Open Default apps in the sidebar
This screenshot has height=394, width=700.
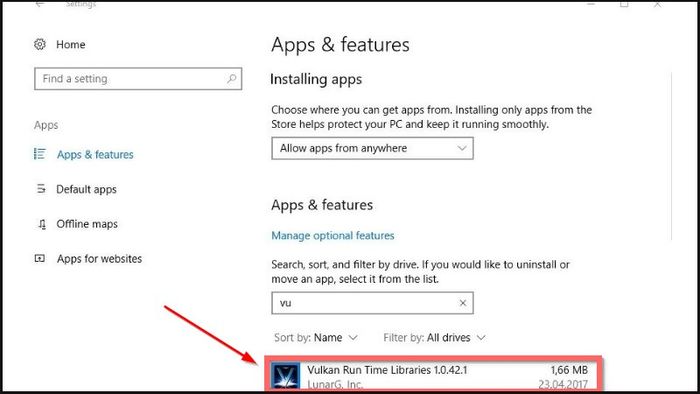86,189
